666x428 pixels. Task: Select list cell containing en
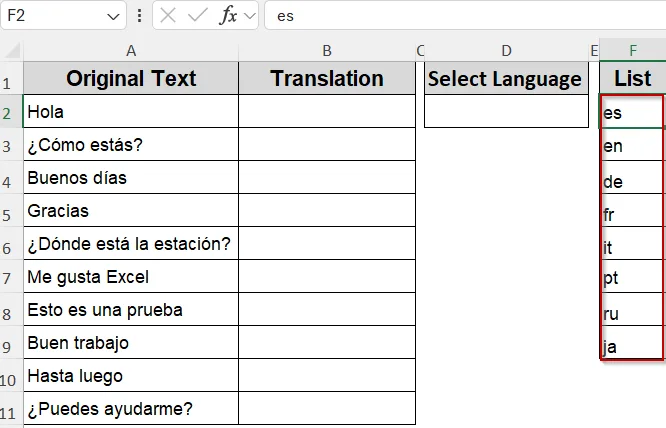(x=633, y=144)
